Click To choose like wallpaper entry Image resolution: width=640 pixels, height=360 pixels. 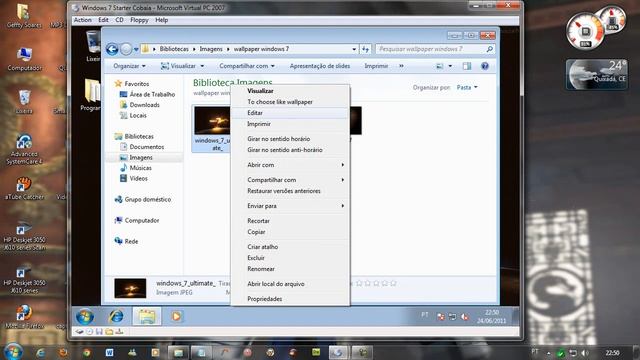(x=290, y=102)
